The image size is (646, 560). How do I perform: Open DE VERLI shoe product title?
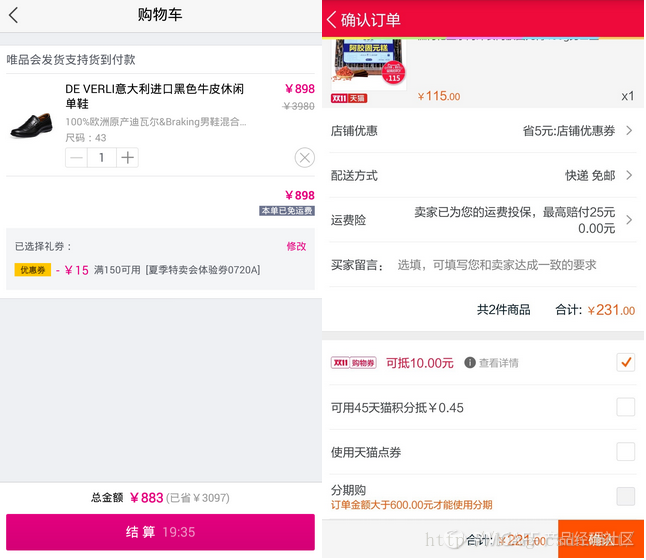point(154,96)
